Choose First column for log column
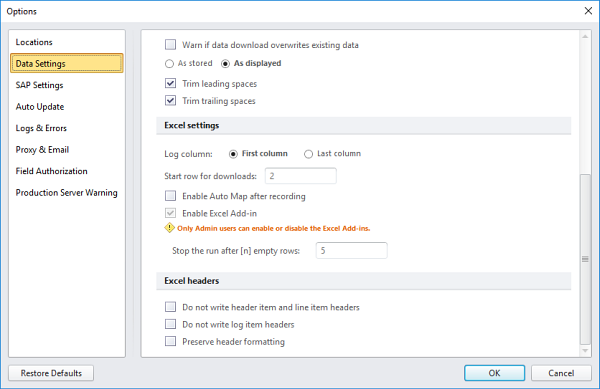The width and height of the screenshot is (600, 389). pos(233,154)
